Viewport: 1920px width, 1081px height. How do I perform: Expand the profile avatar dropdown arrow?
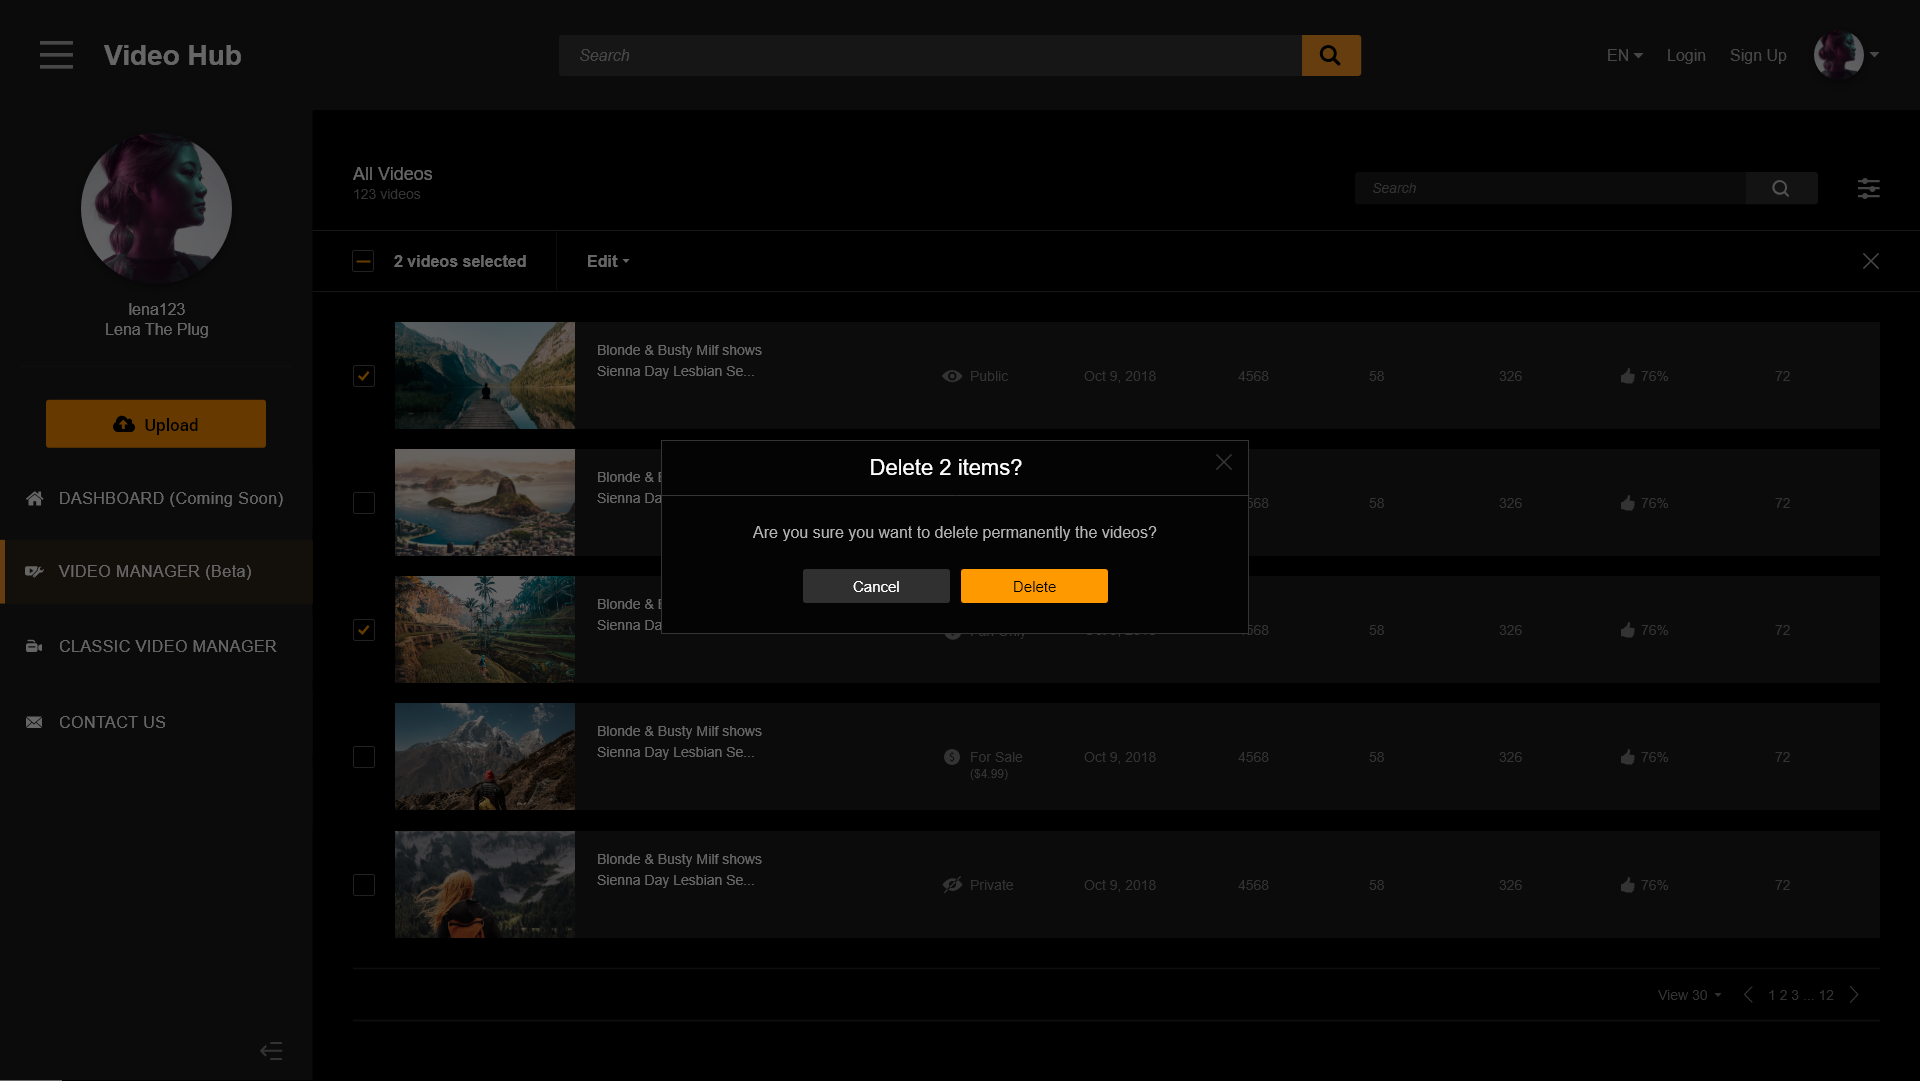point(1874,55)
